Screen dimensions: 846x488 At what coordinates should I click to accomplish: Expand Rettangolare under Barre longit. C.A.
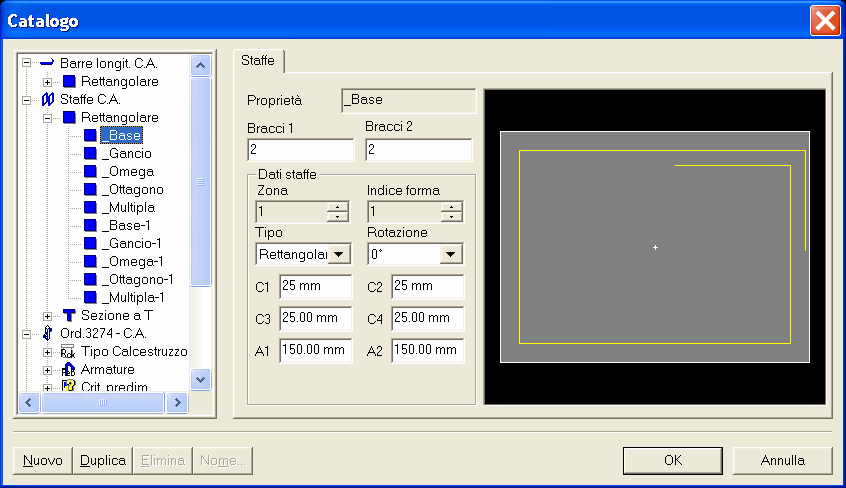[x=47, y=82]
